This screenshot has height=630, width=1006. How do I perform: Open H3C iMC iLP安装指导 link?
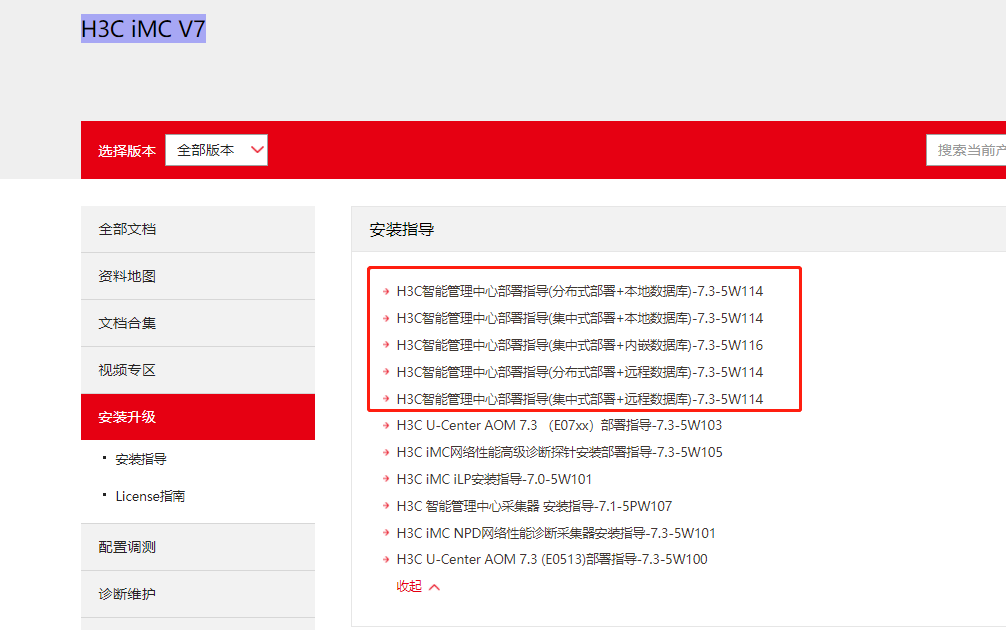pos(494,479)
